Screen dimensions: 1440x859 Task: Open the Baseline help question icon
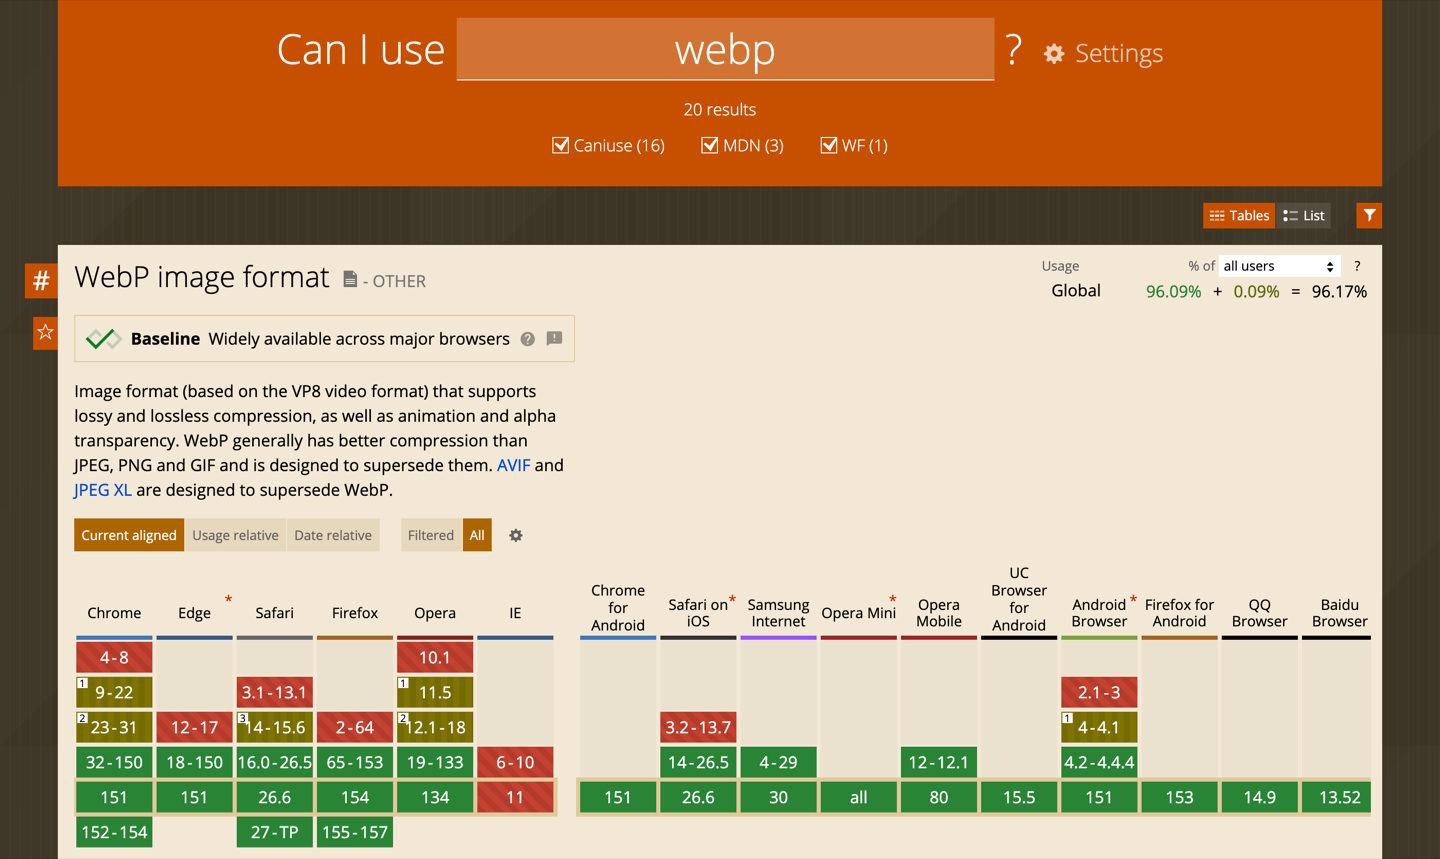point(528,339)
